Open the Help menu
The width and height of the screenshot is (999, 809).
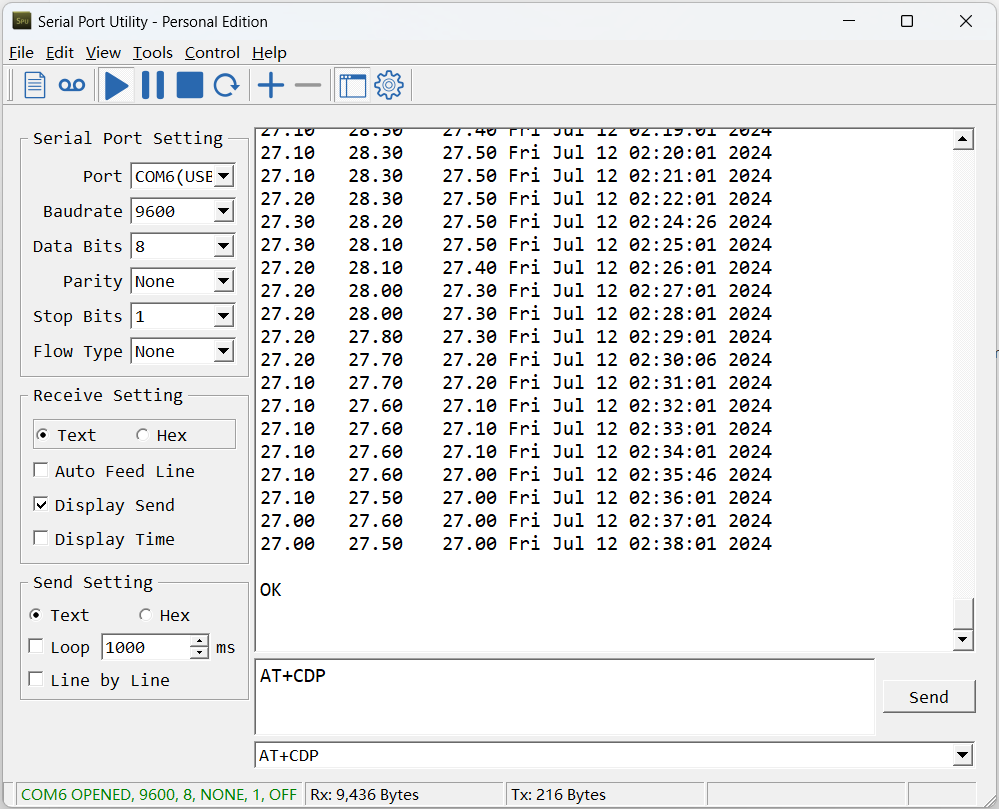pos(269,53)
